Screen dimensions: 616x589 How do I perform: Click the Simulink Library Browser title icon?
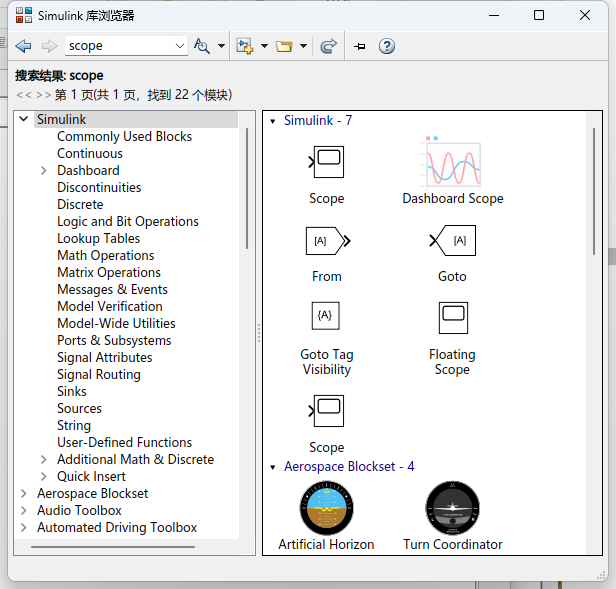tap(24, 15)
